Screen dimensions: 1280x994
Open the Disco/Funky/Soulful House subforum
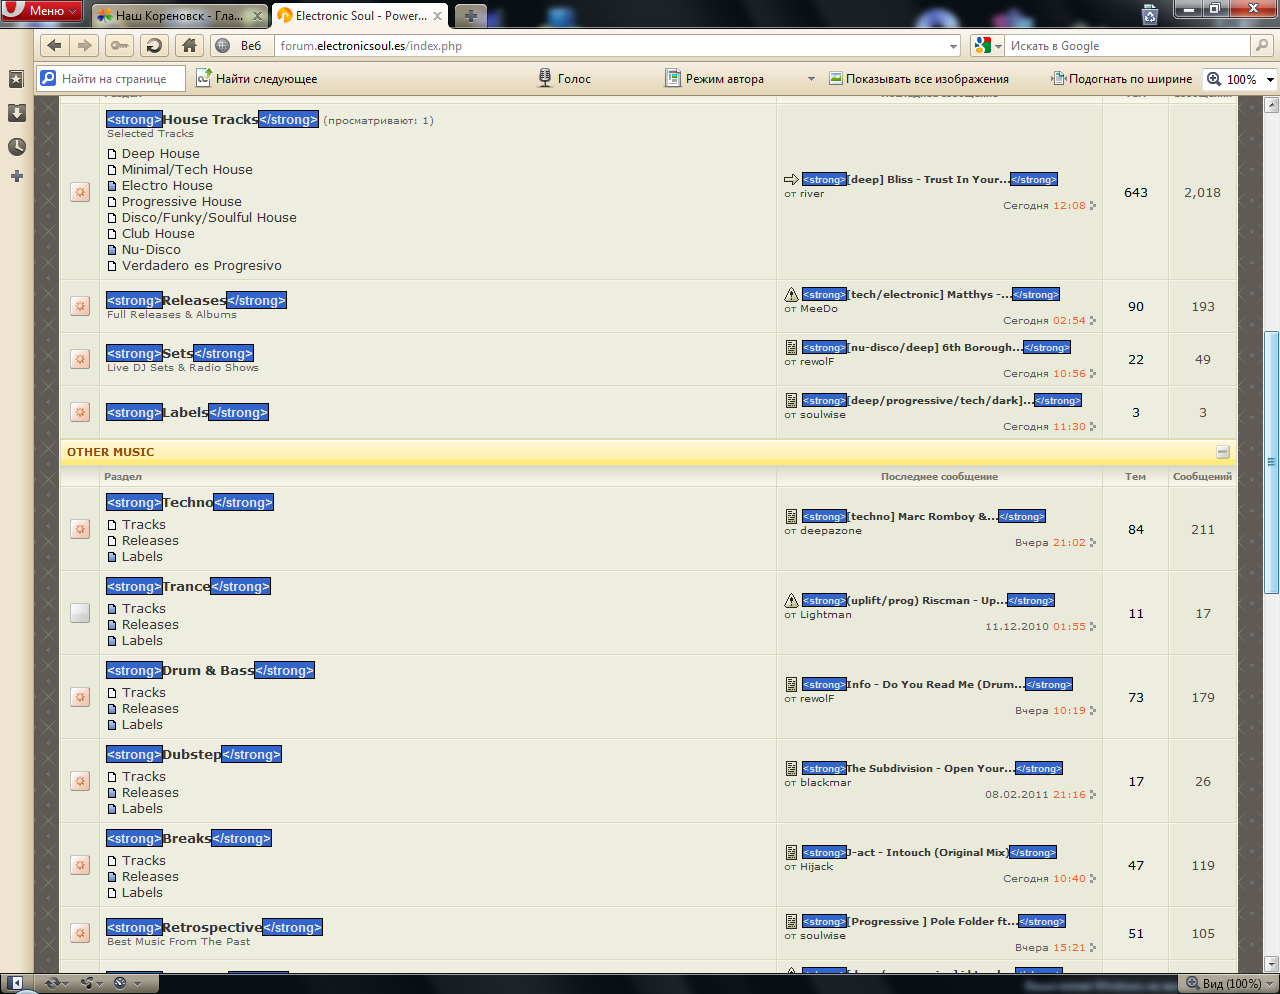(x=209, y=218)
